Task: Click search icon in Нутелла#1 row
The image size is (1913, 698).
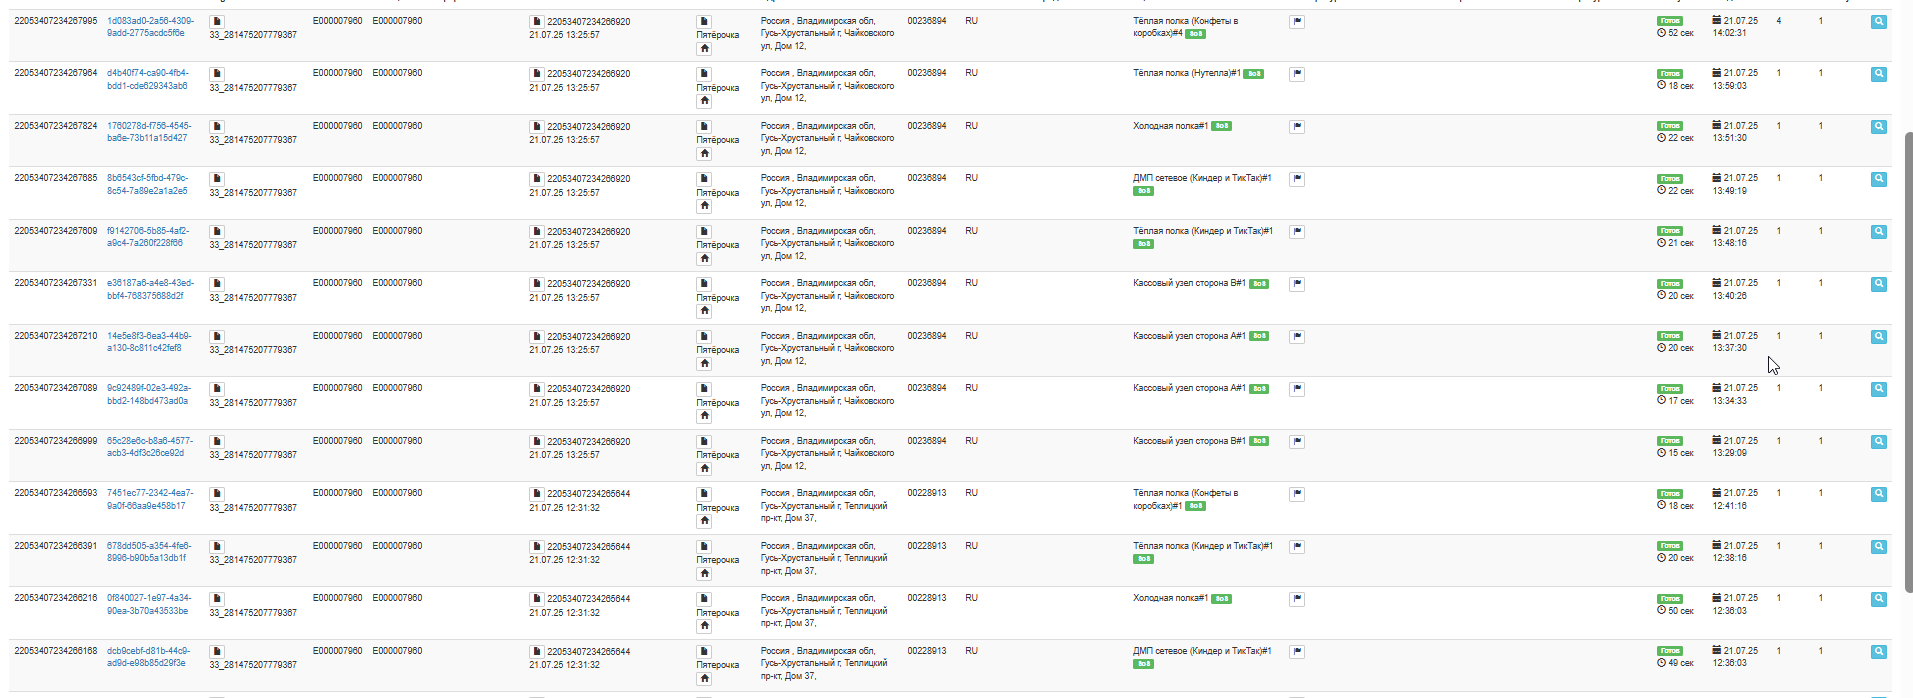Action: pyautogui.click(x=1879, y=74)
